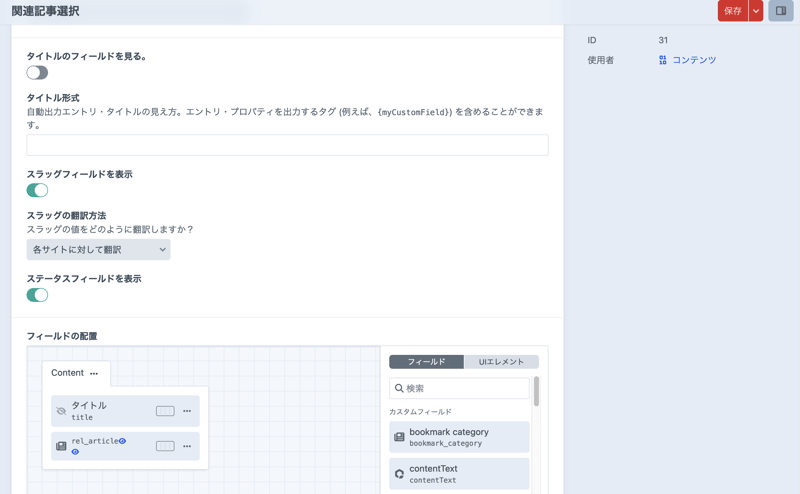800x494 pixels.
Task: Toggle the sidebar panel icon
Action: tap(781, 11)
